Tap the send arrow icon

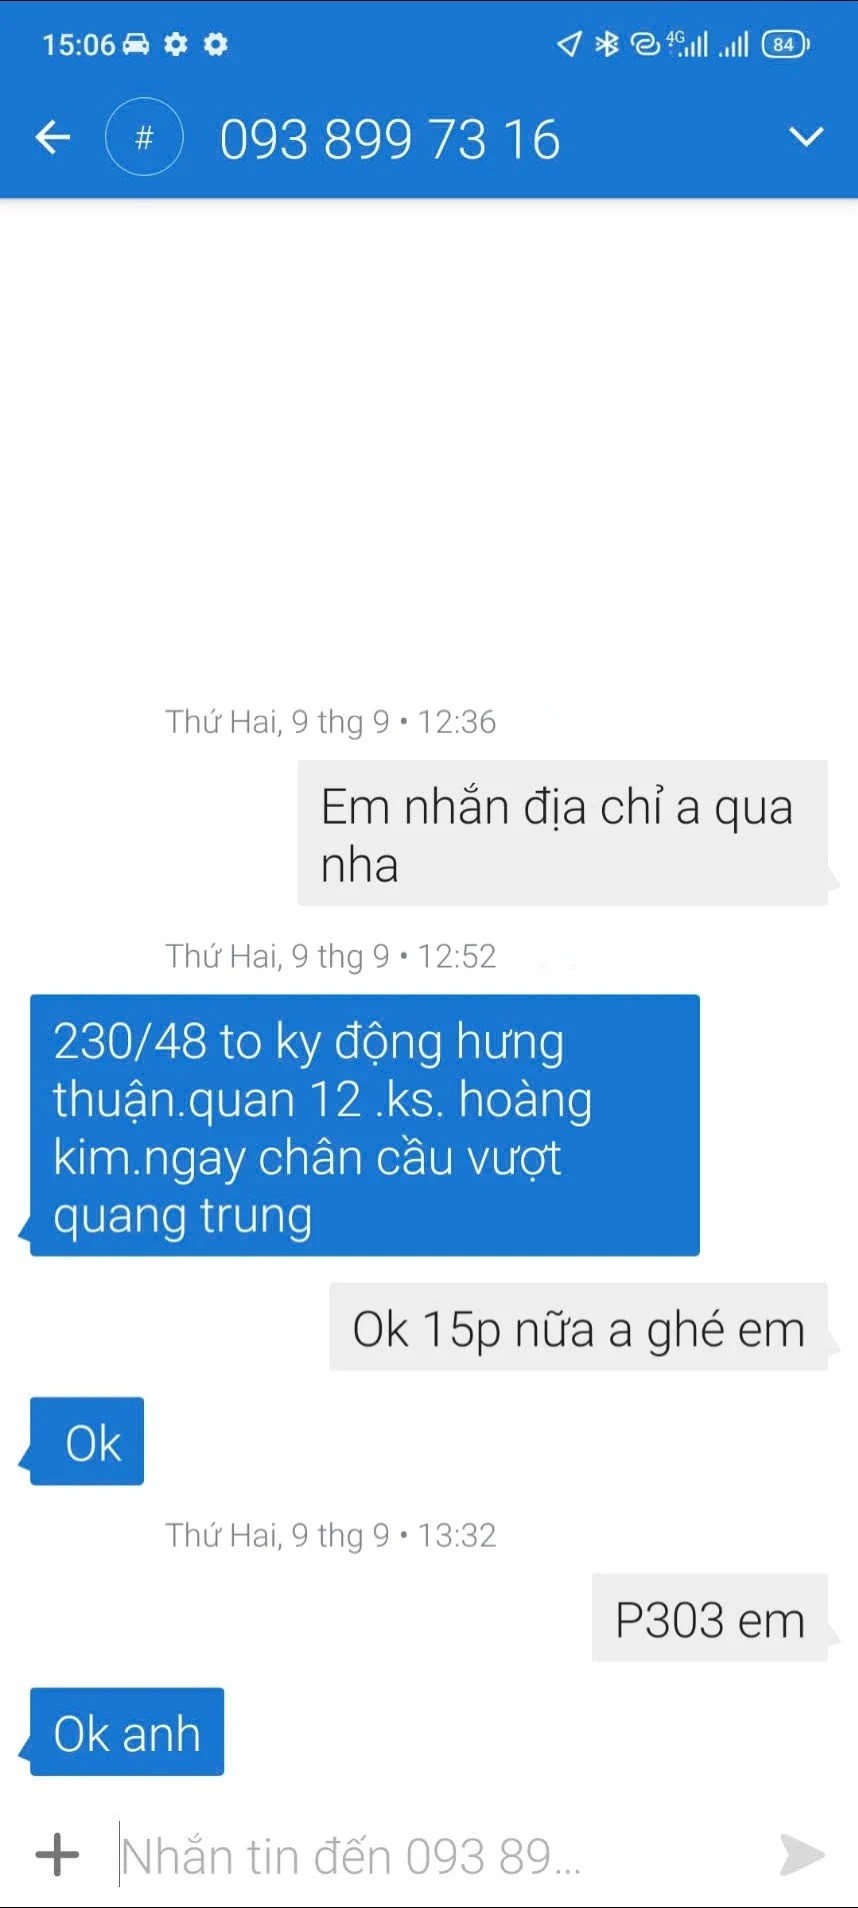(802, 1855)
